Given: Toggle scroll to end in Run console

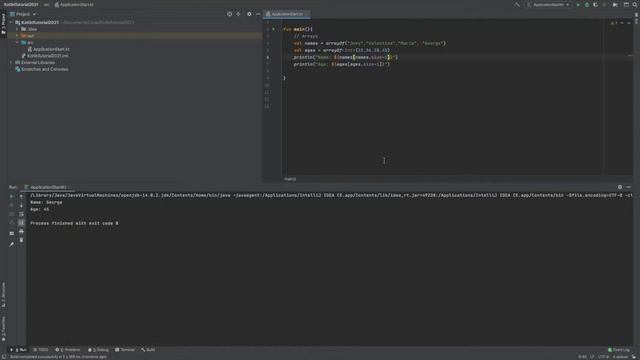Looking at the screenshot, I should (x=21, y=222).
